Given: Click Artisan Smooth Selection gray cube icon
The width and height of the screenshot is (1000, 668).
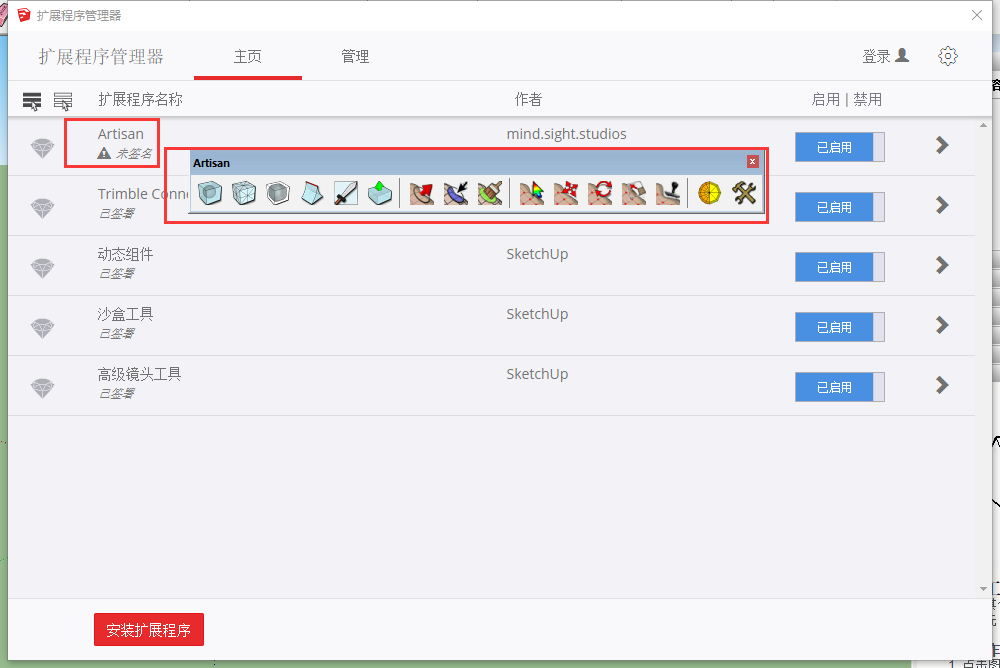Looking at the screenshot, I should [278, 193].
